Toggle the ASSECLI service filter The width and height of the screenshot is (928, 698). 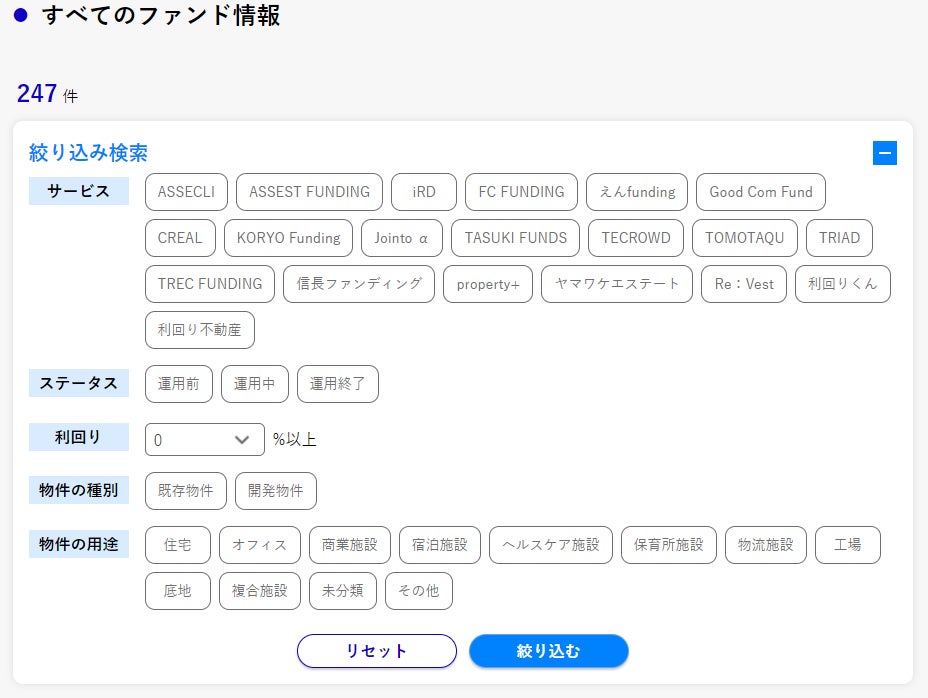[x=186, y=192]
